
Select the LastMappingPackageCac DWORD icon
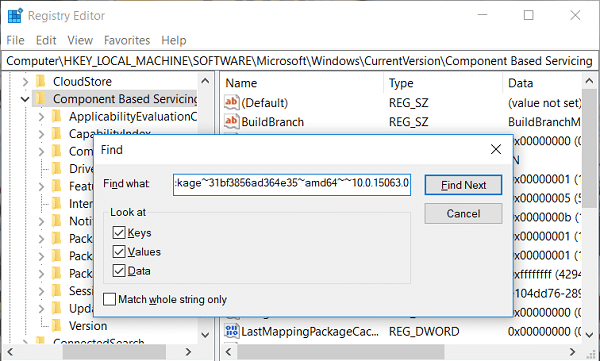pyautogui.click(x=232, y=331)
